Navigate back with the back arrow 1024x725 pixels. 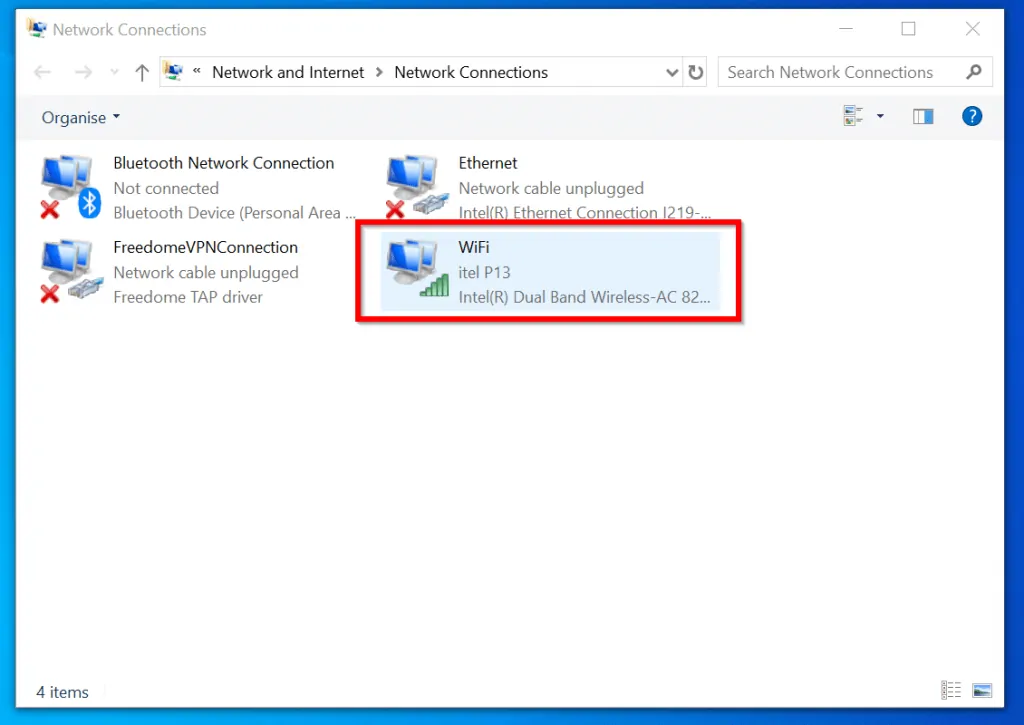41,71
